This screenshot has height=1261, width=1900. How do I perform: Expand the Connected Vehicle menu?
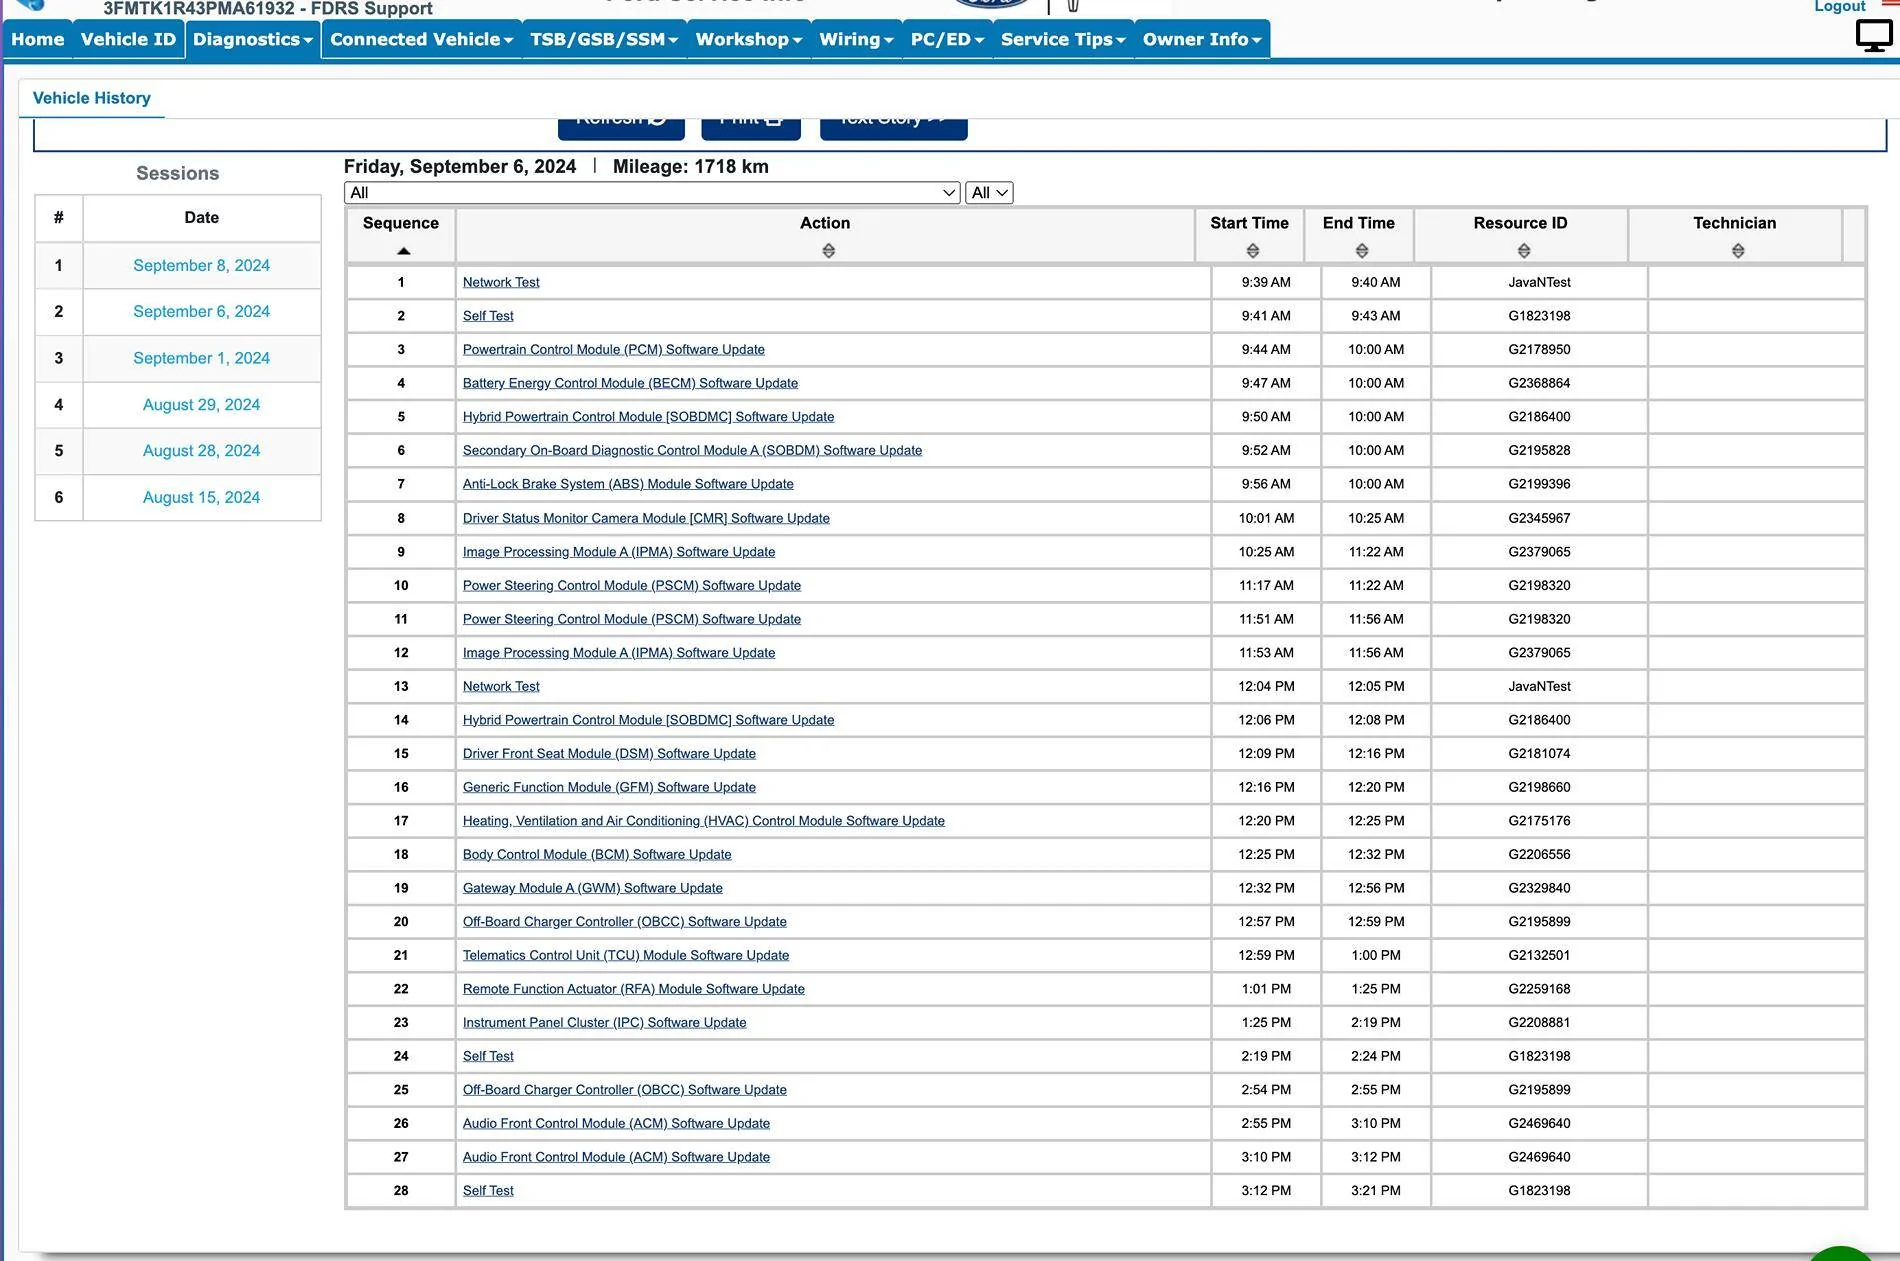coord(421,39)
